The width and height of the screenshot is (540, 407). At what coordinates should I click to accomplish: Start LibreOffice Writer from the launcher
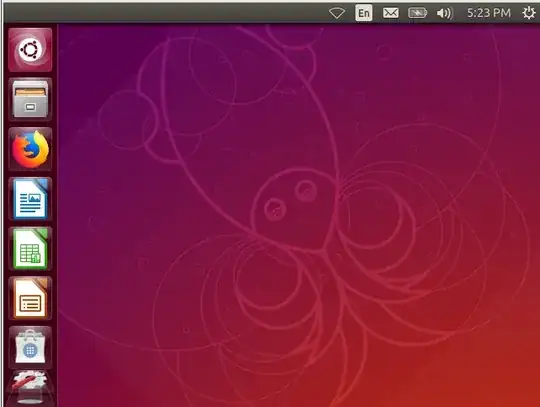(x=30, y=199)
